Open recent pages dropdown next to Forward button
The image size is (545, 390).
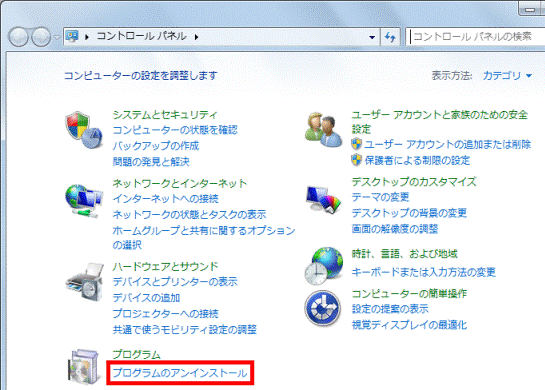pyautogui.click(x=57, y=37)
